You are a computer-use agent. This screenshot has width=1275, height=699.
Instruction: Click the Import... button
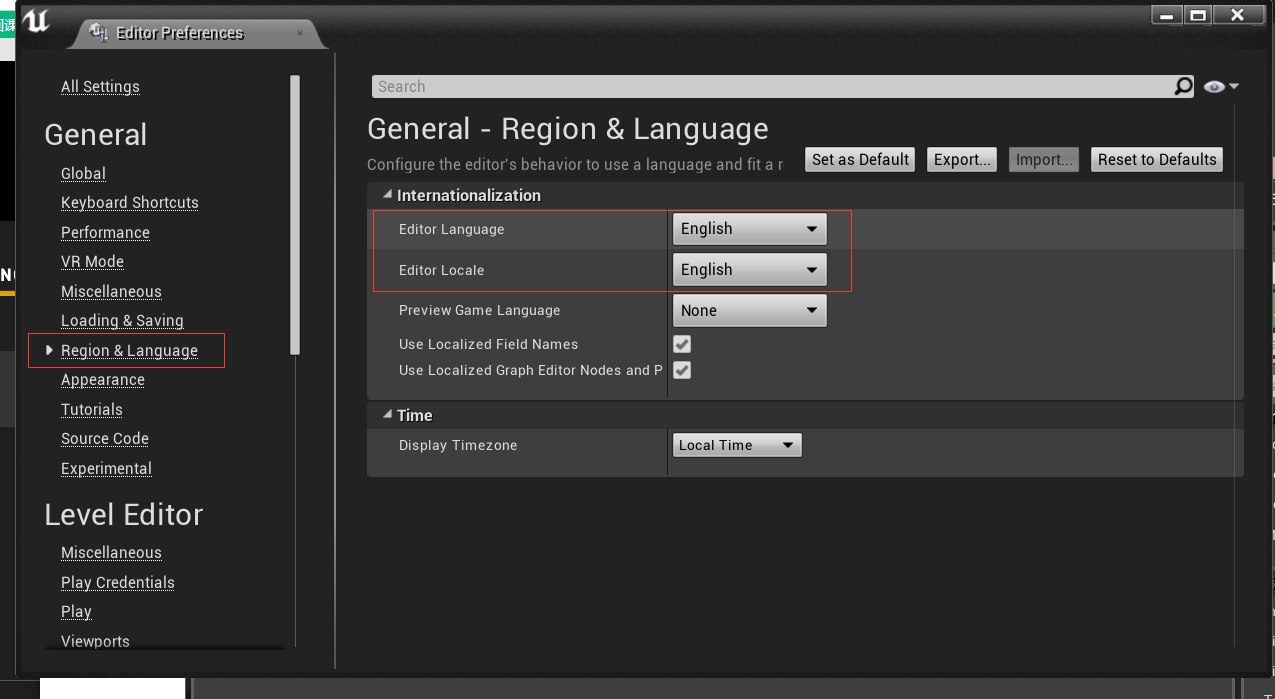click(x=1044, y=160)
